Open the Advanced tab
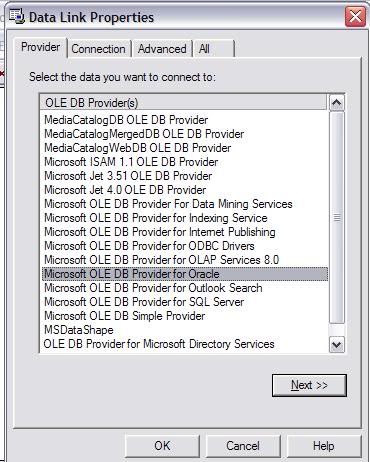The width and height of the screenshot is (370, 462). (162, 49)
